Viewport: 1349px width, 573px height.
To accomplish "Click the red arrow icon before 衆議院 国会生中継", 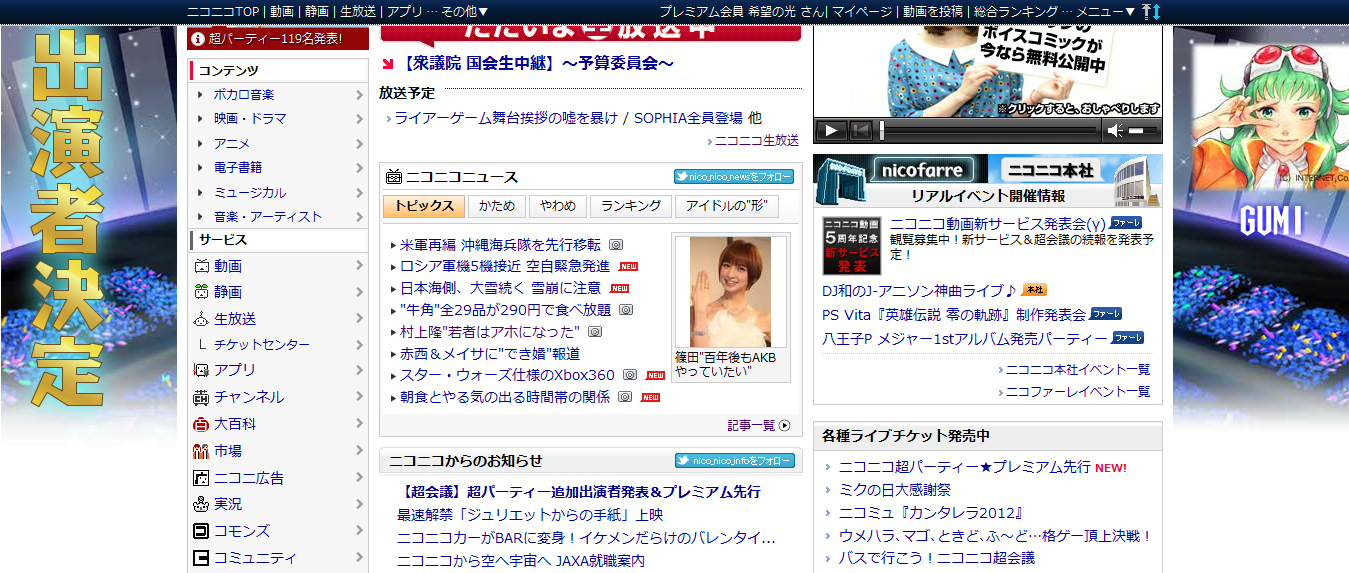I will click(x=388, y=65).
